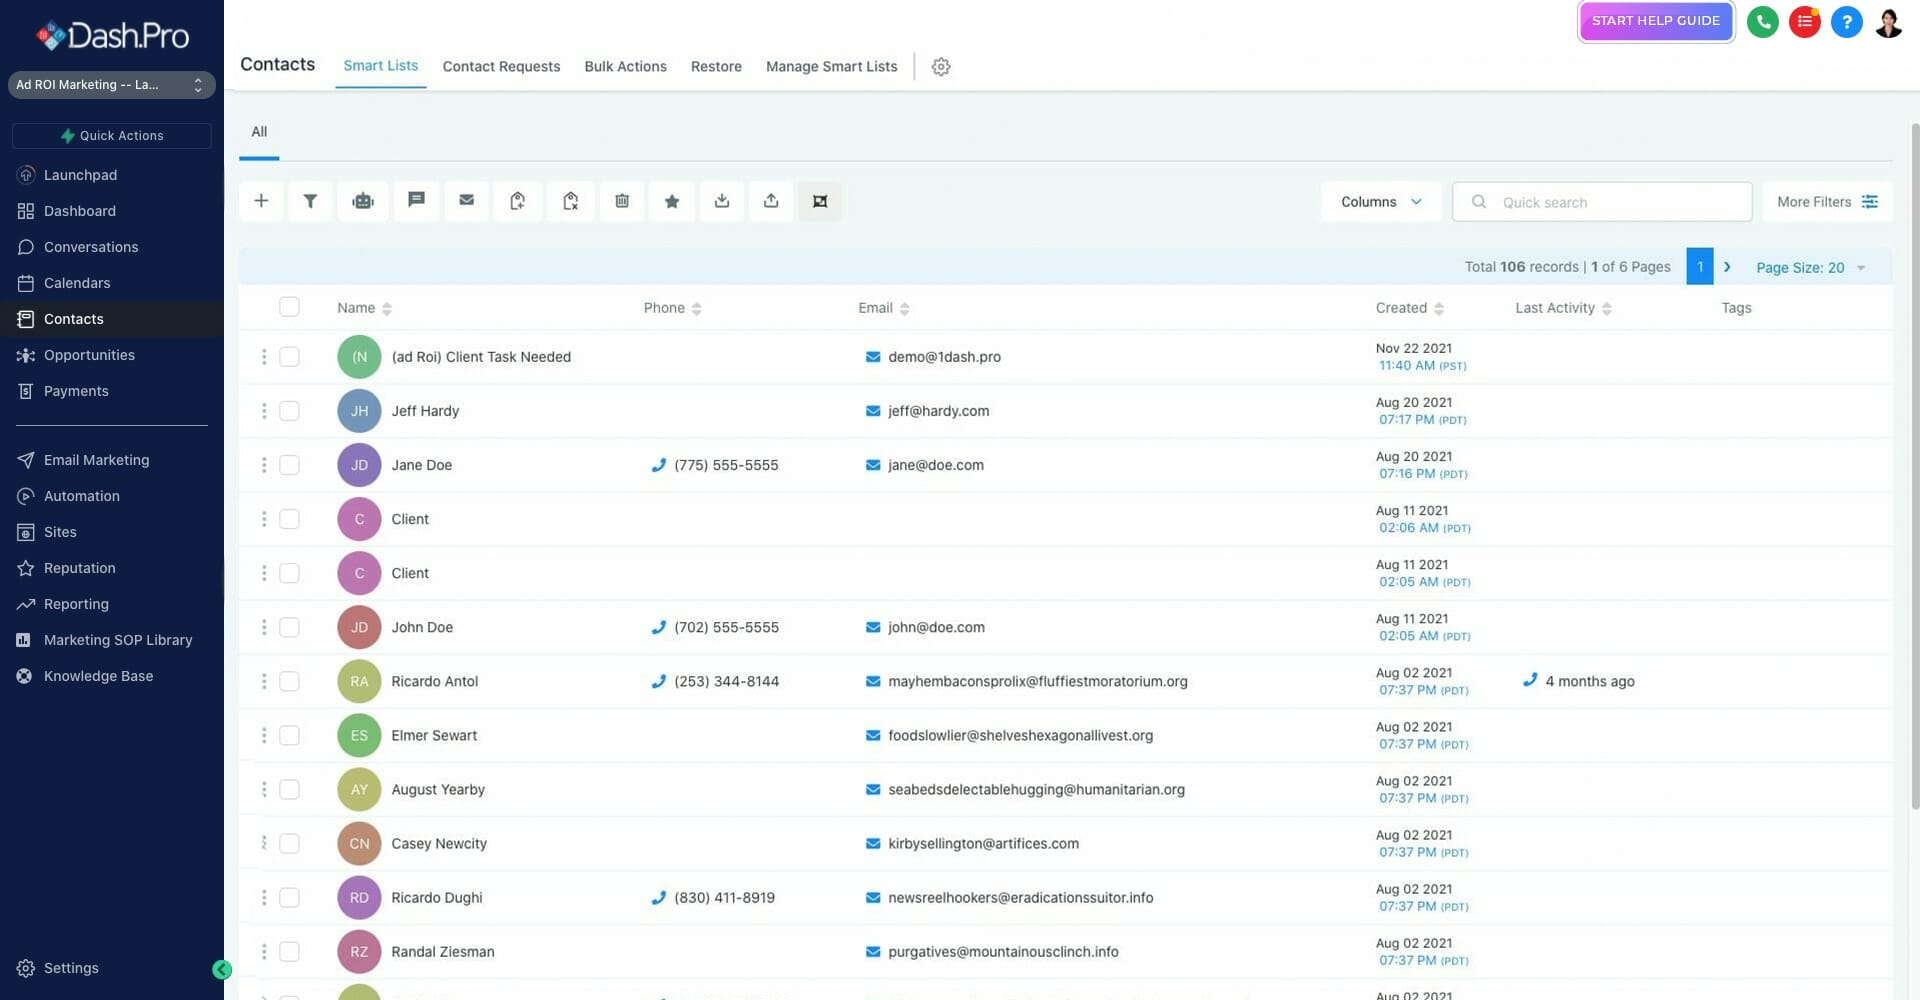Viewport: 1920px width, 1000px height.
Task: Check the checkbox next to Jane Doe
Action: pyautogui.click(x=289, y=464)
